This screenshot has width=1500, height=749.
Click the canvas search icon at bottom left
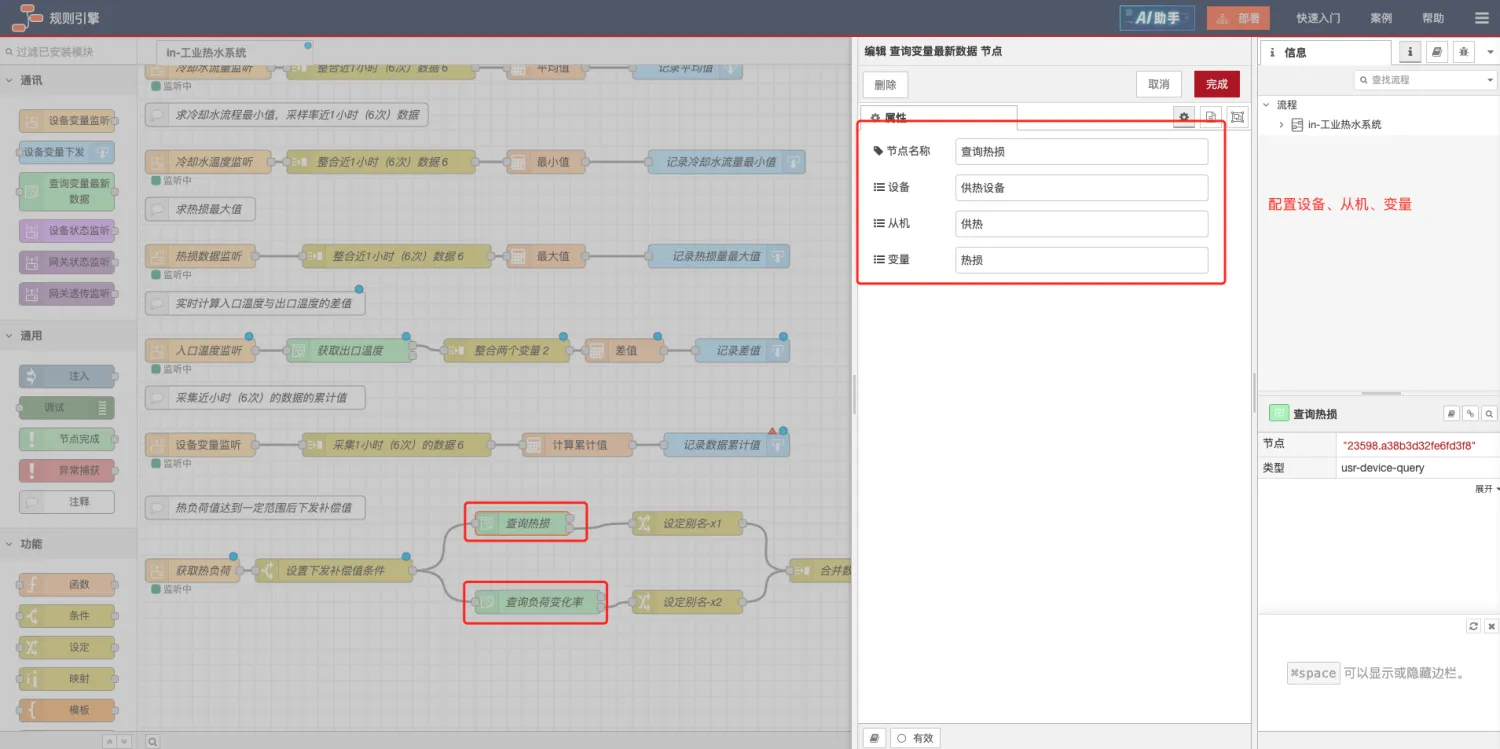pyautogui.click(x=153, y=741)
